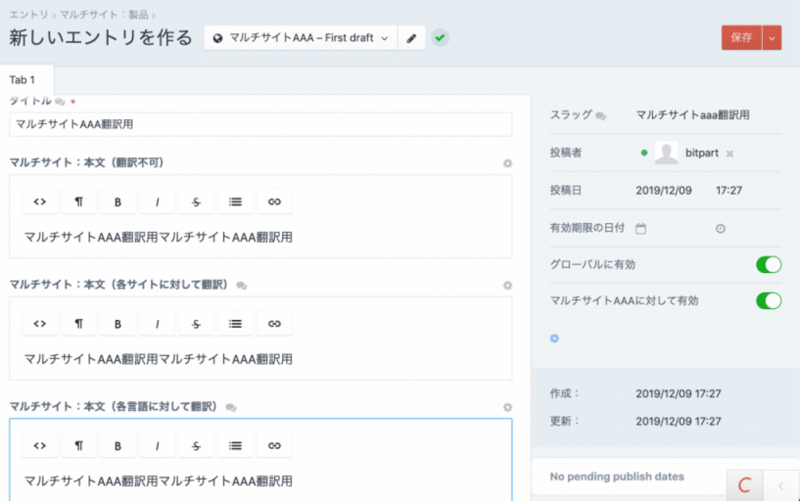Click italic icon in second body editor
The height and width of the screenshot is (501, 800).
pos(157,324)
